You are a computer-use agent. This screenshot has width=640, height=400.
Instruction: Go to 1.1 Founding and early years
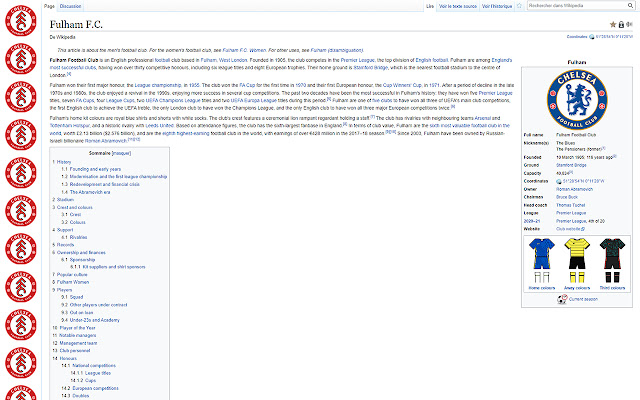[x=91, y=169]
